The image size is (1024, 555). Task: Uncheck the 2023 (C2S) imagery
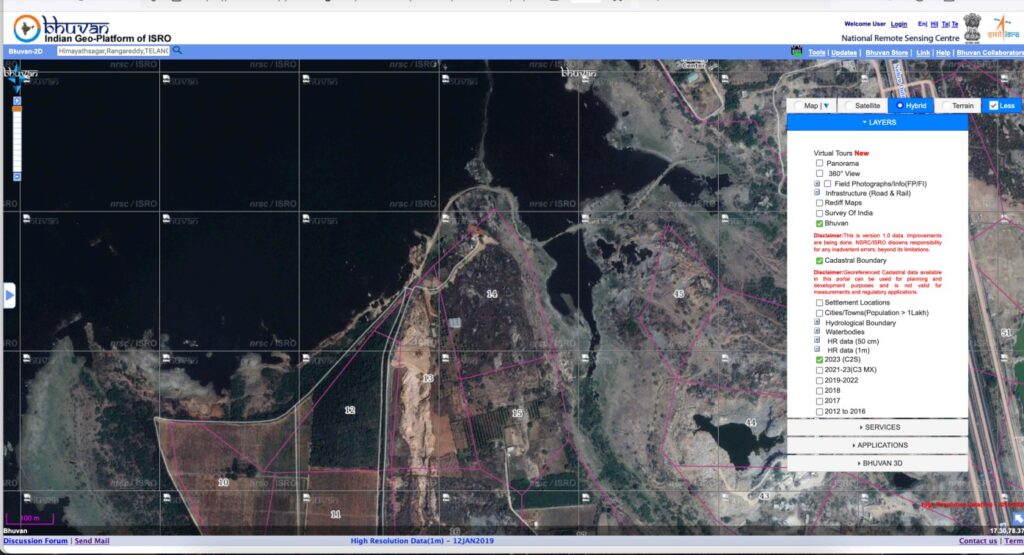pyautogui.click(x=819, y=360)
